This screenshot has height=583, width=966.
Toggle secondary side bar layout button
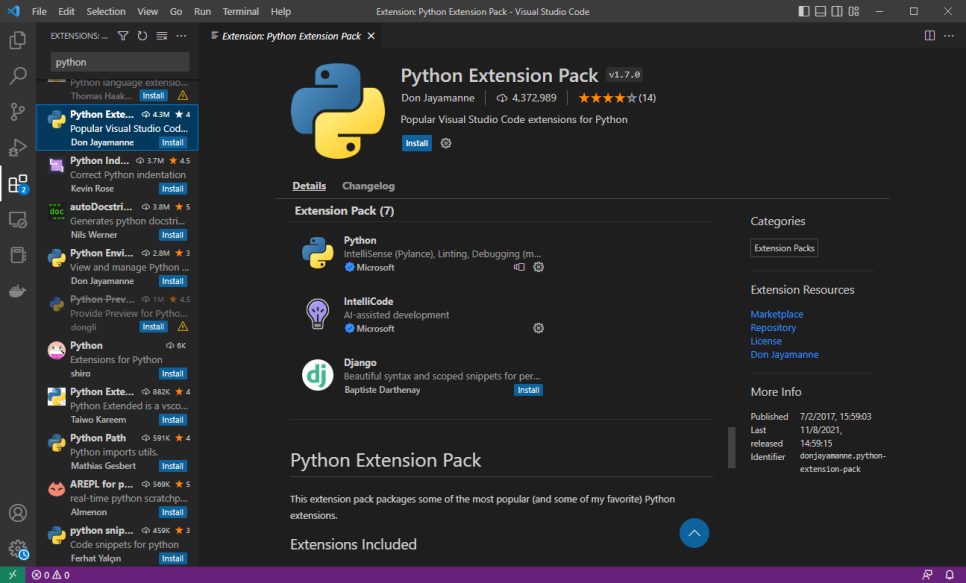point(837,11)
